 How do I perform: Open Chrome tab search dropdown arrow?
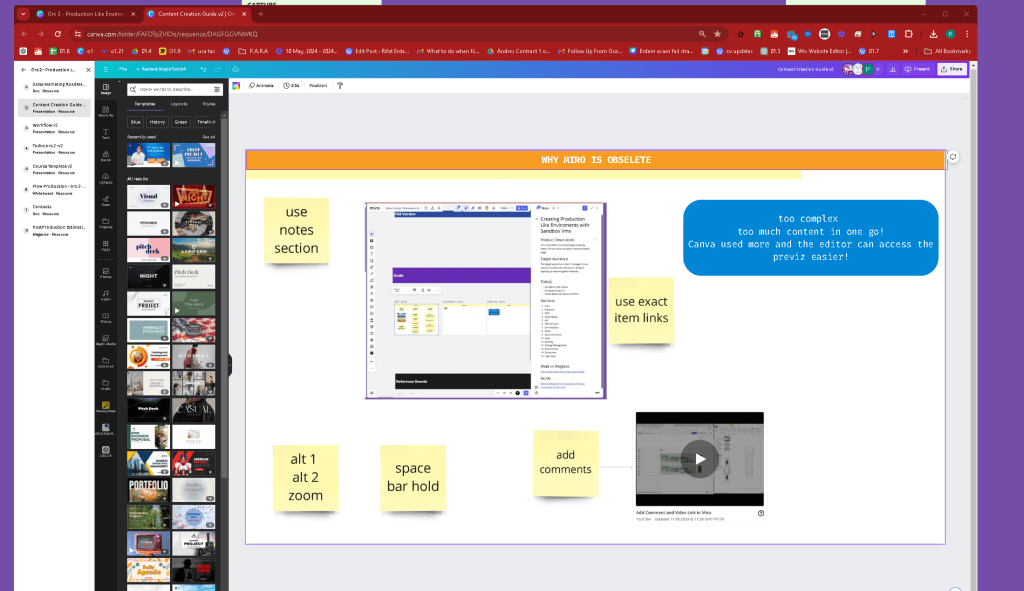24,14
